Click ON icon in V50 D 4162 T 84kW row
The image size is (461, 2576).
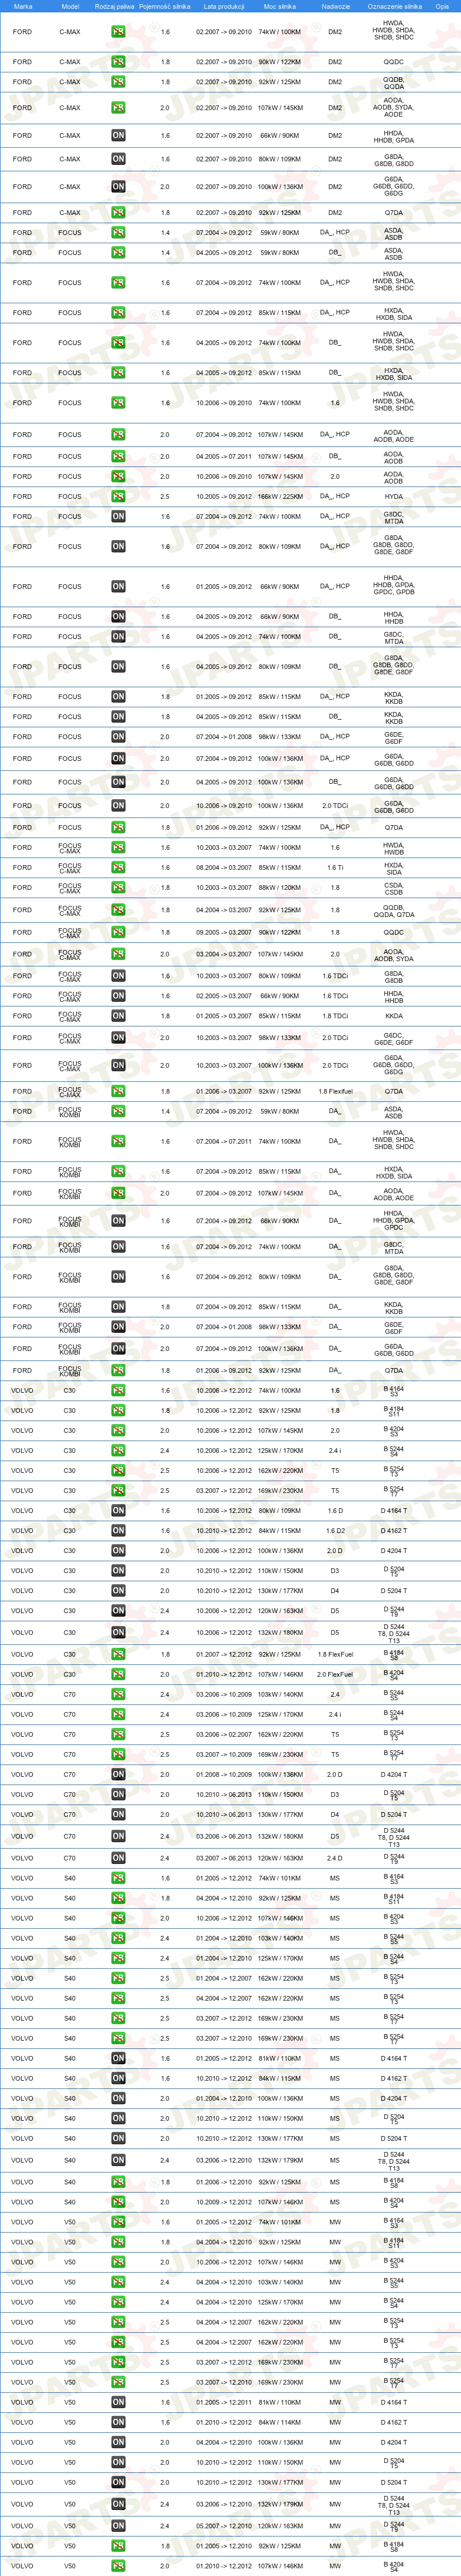pos(118,2422)
